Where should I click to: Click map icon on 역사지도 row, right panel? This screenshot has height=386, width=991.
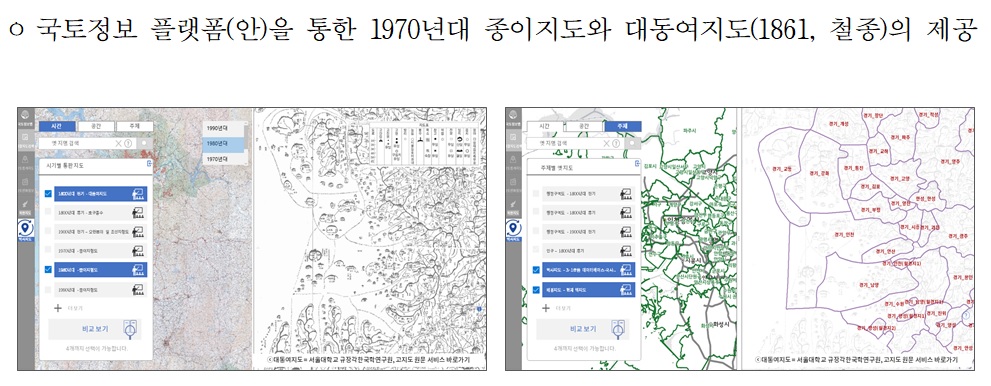tap(625, 270)
